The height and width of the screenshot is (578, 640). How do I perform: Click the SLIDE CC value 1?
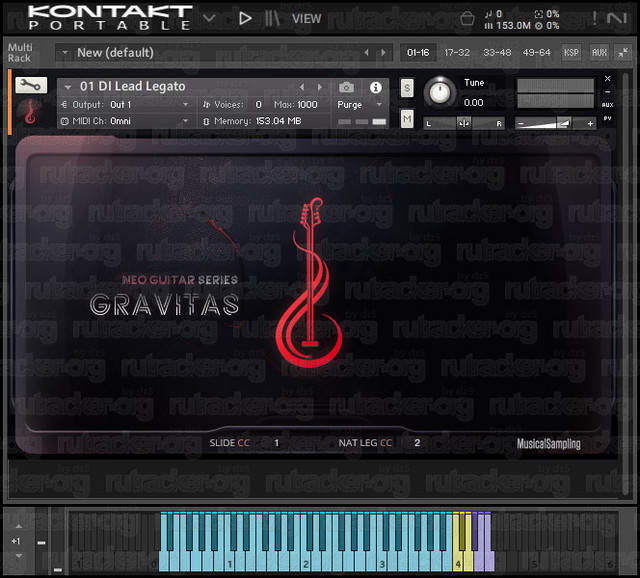(277, 443)
